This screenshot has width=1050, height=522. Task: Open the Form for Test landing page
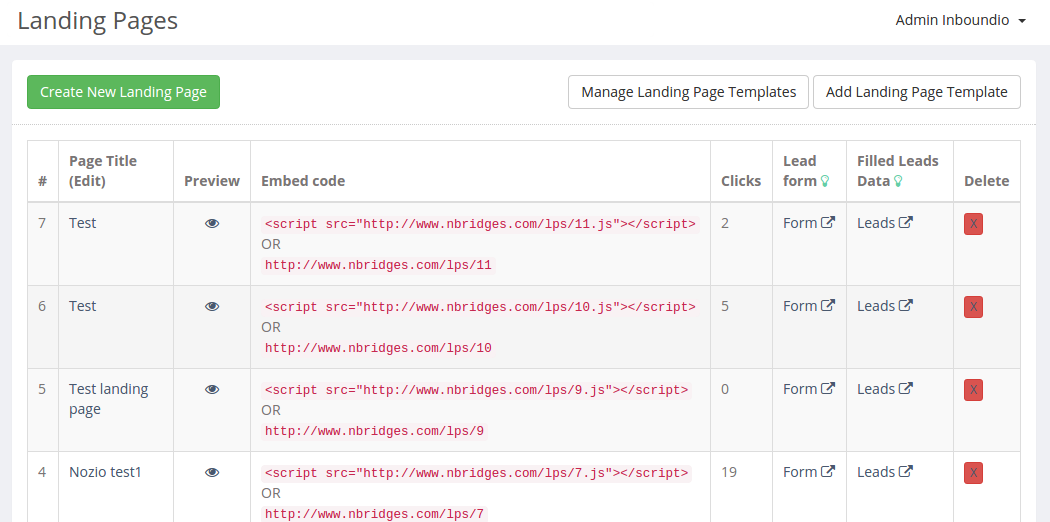click(808, 389)
